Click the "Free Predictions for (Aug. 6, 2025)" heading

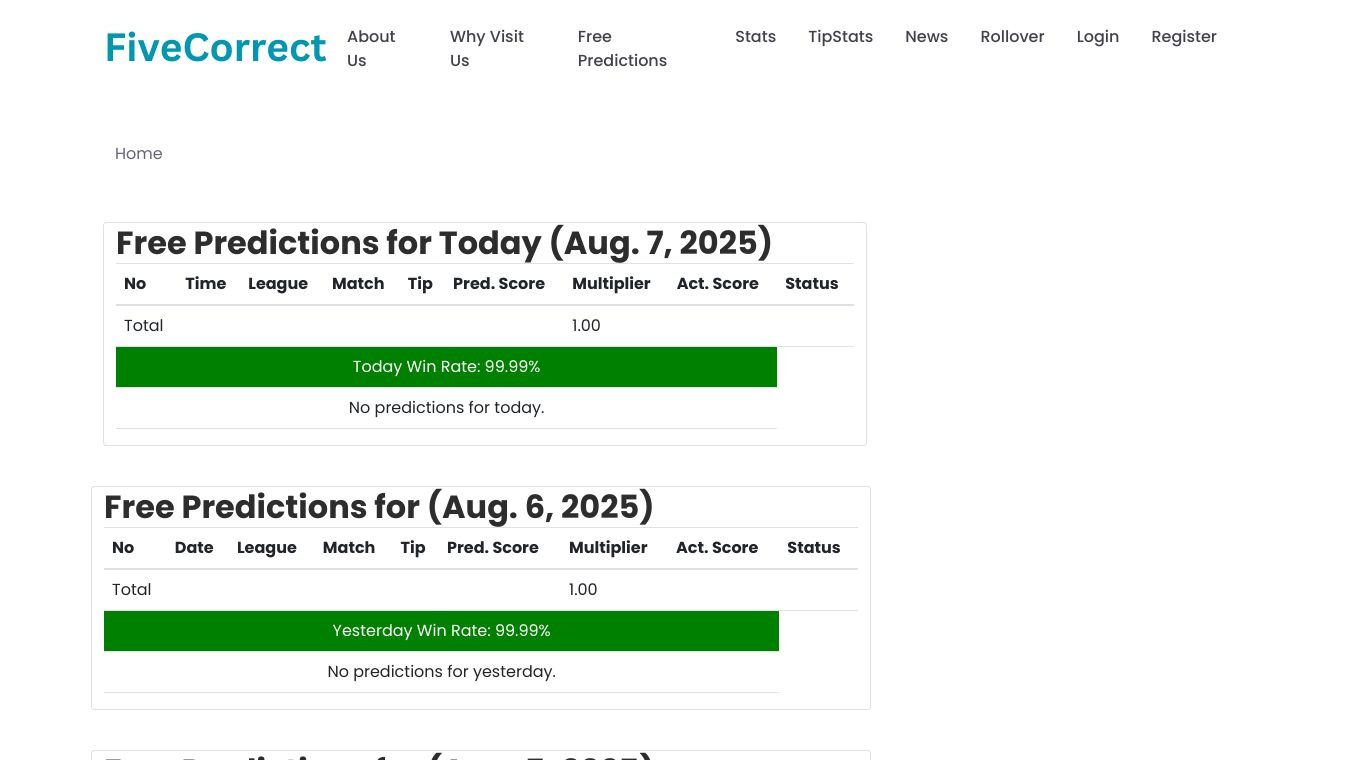(379, 507)
